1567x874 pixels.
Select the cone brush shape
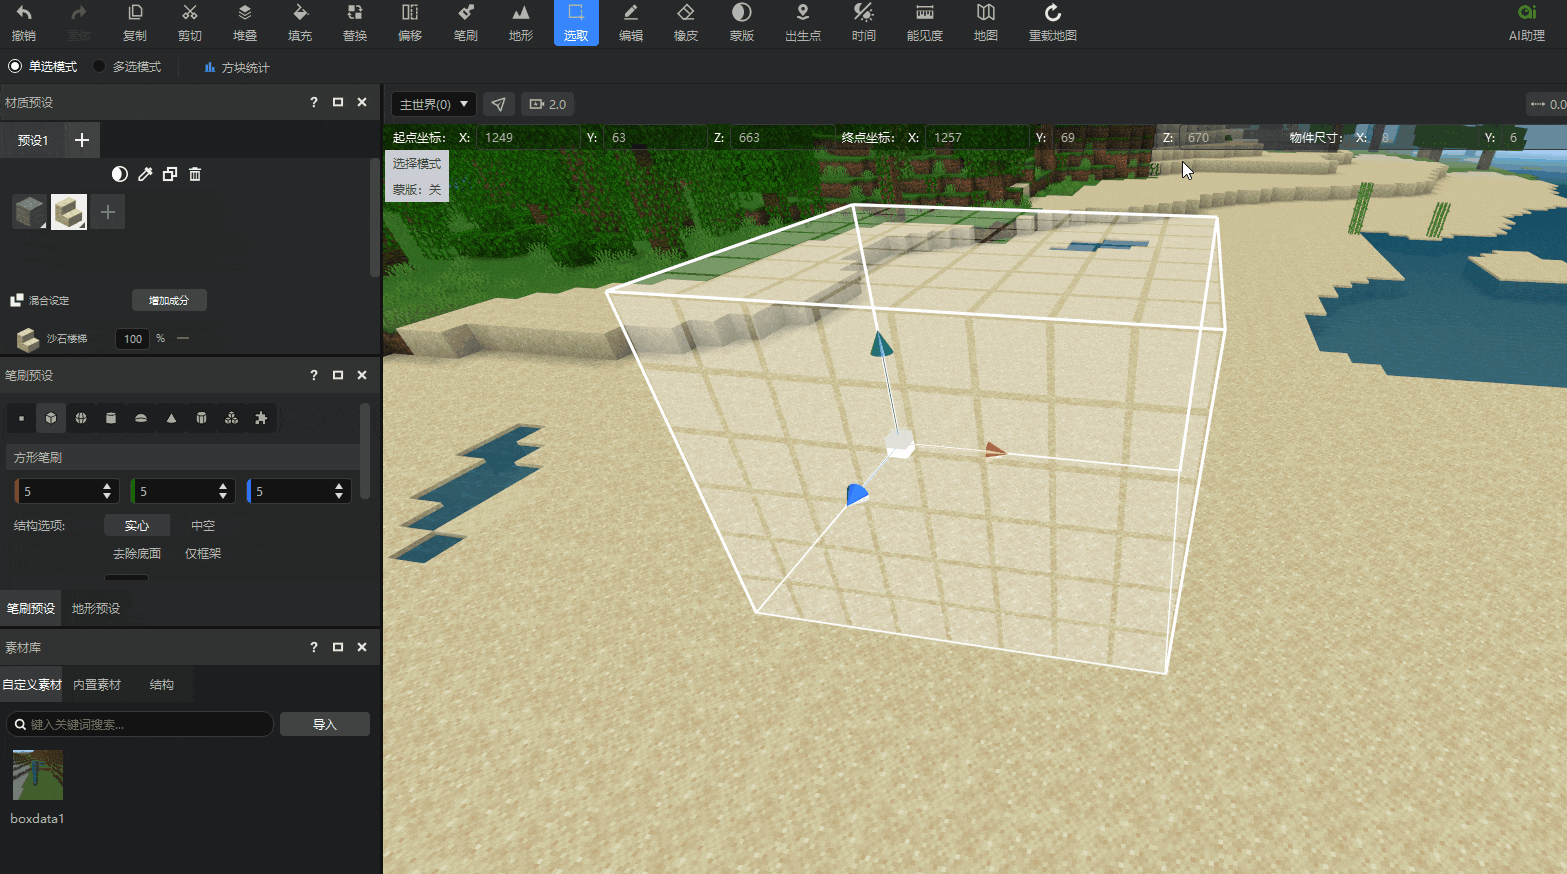coord(171,418)
